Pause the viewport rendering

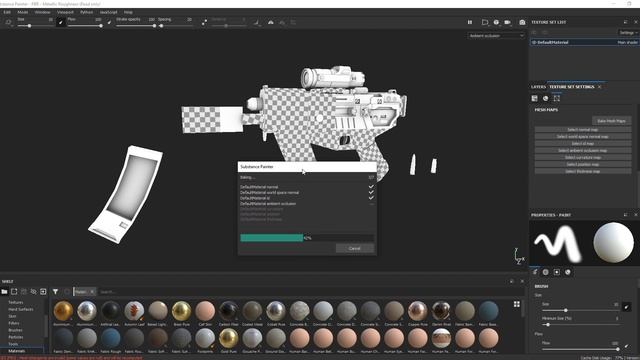(x=470, y=22)
